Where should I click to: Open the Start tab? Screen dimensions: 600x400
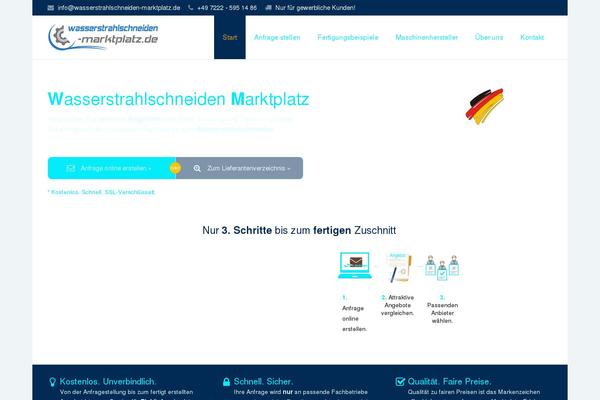pyautogui.click(x=230, y=37)
